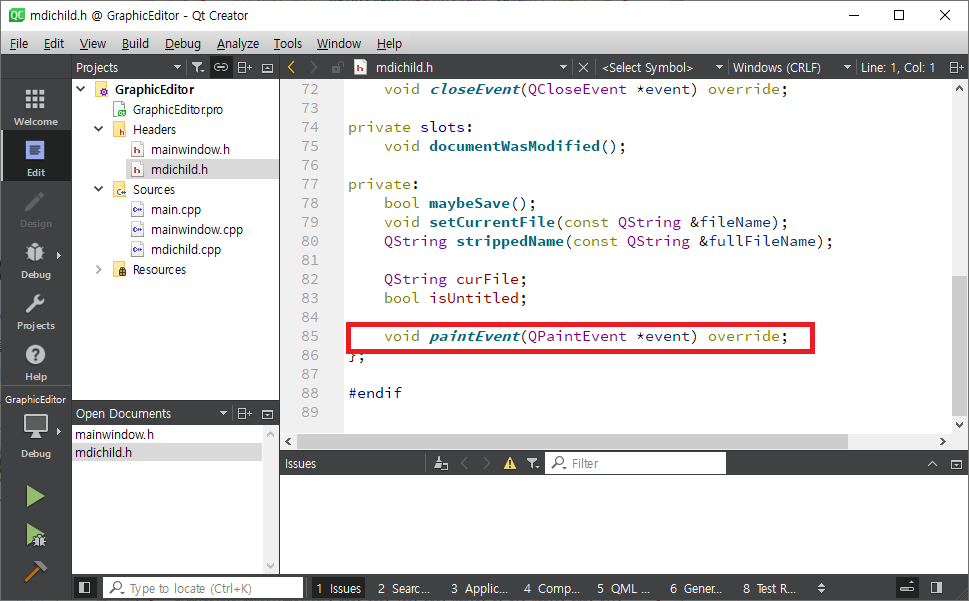Open the Debug menu
This screenshot has height=601, width=969.
pos(182,43)
